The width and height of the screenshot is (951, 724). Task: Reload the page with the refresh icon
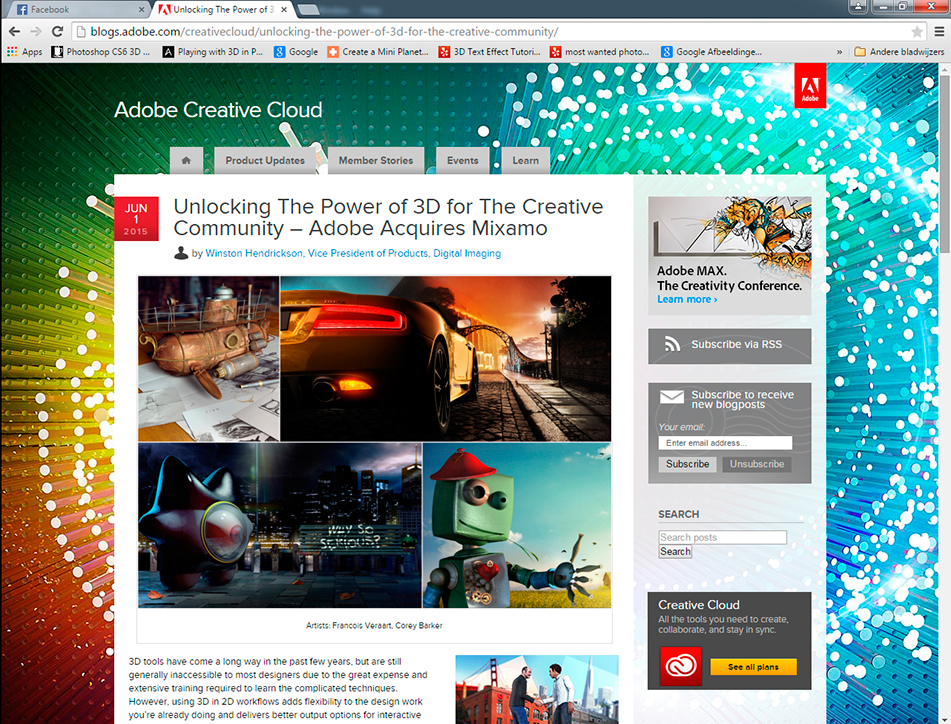coord(58,32)
